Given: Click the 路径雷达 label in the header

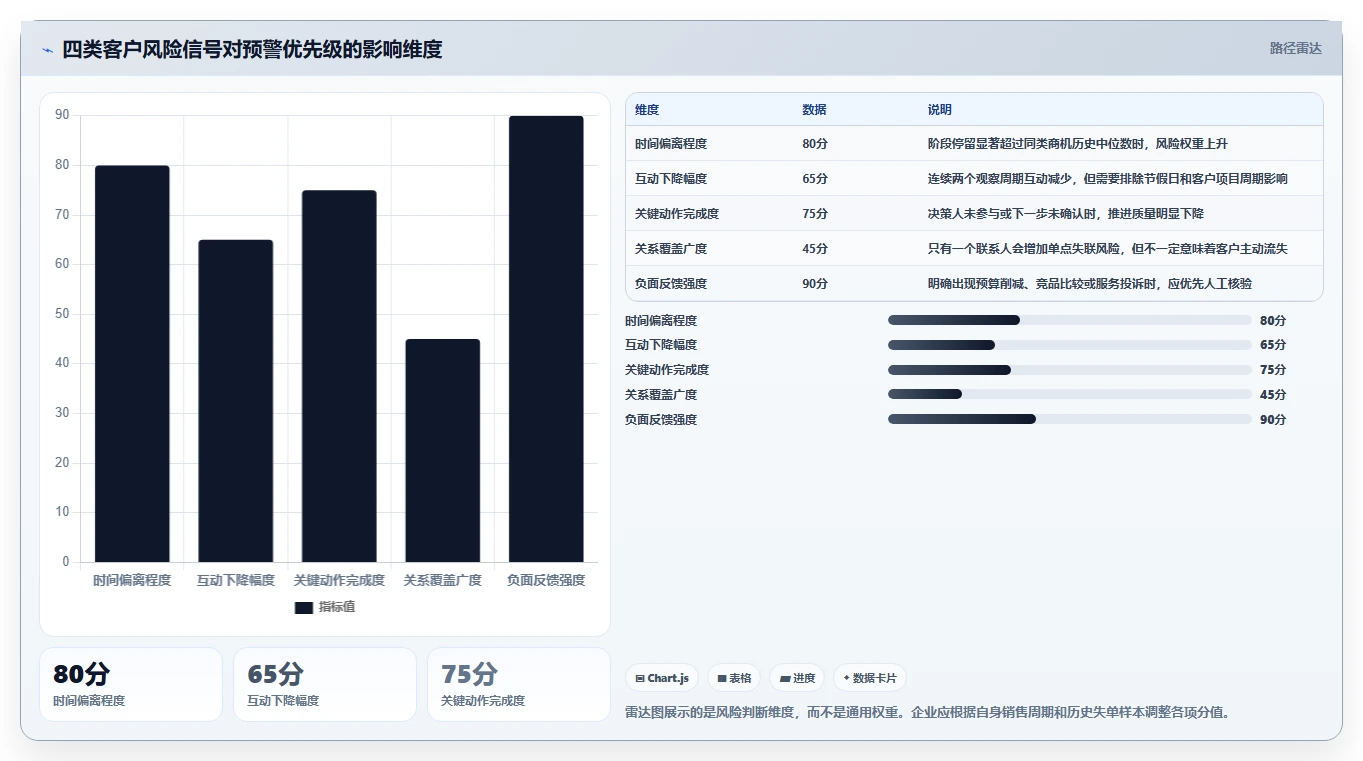Looking at the screenshot, I should 1295,48.
